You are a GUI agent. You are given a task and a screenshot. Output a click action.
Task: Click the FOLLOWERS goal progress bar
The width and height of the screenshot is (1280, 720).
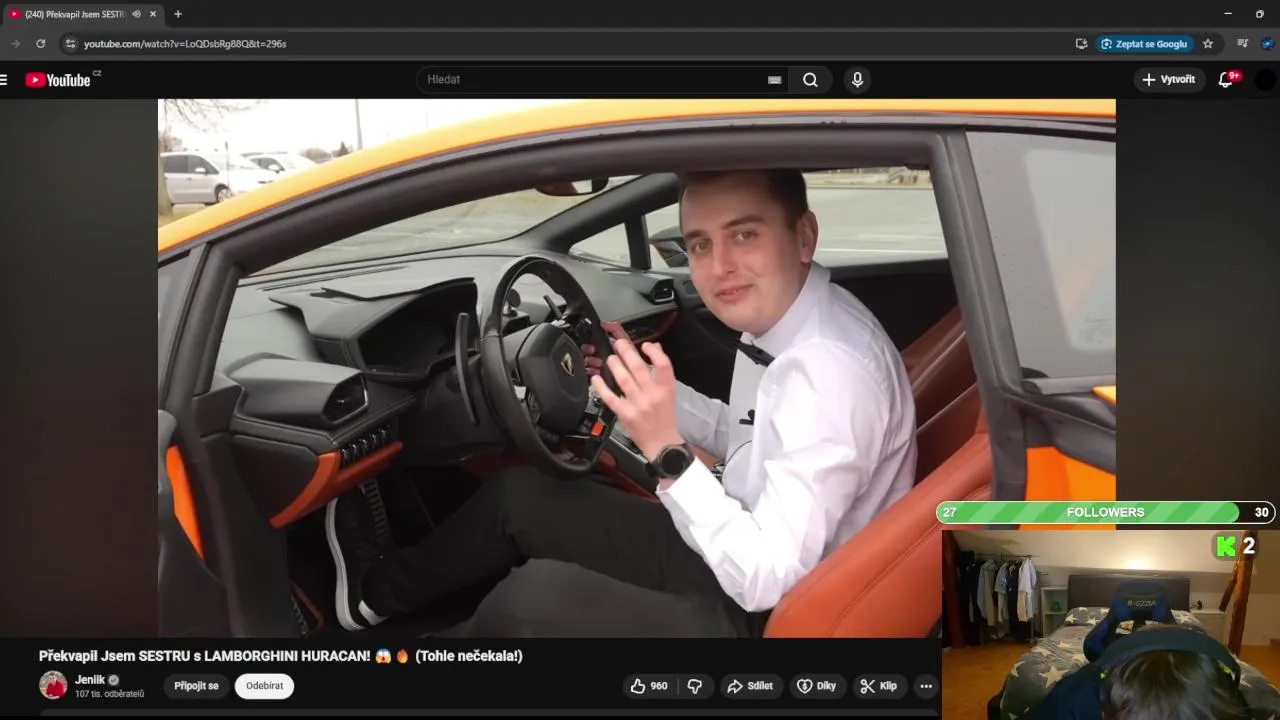point(1105,512)
